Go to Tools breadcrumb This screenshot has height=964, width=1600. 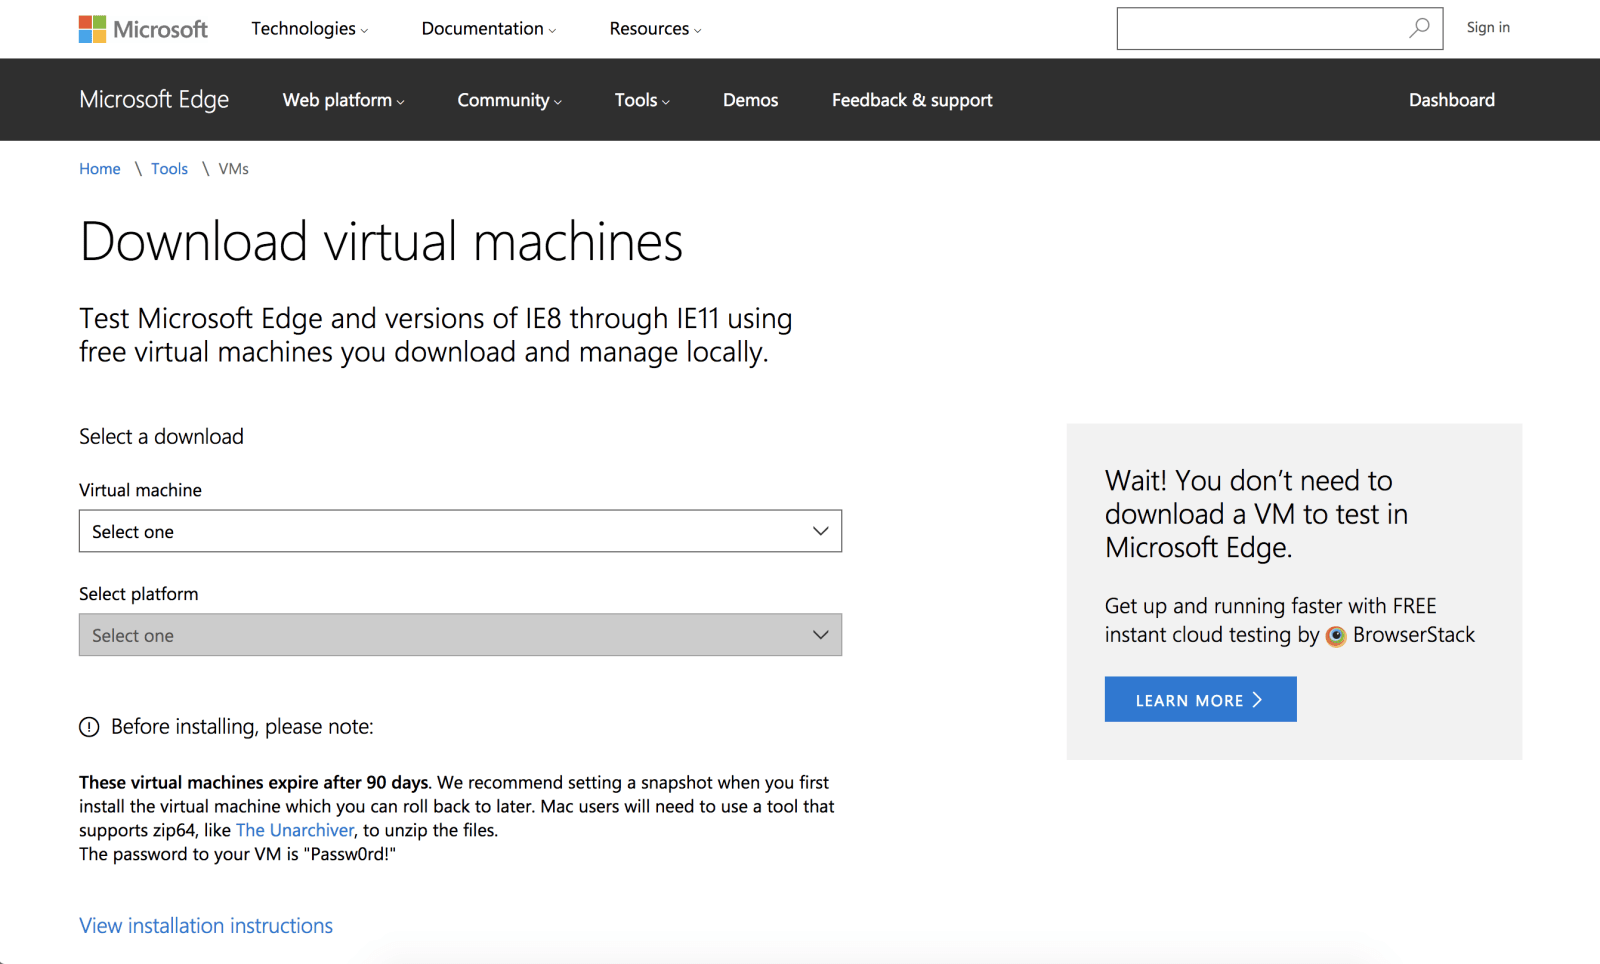[x=169, y=169]
